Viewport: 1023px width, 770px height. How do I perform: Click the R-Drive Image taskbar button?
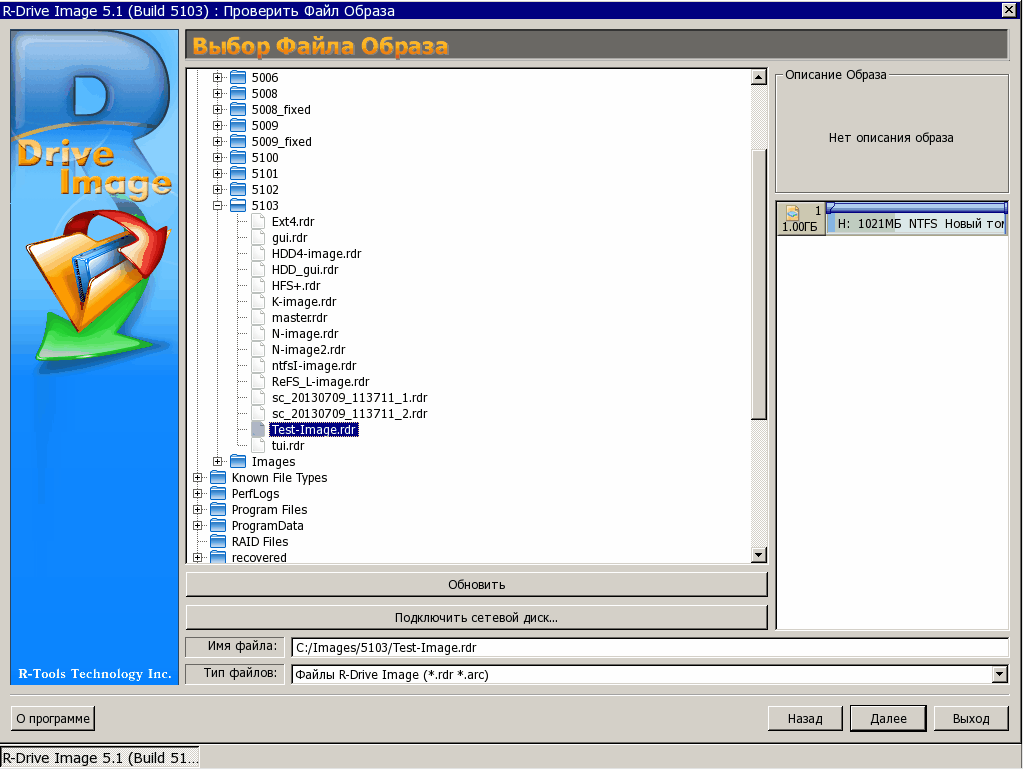[x=100, y=758]
